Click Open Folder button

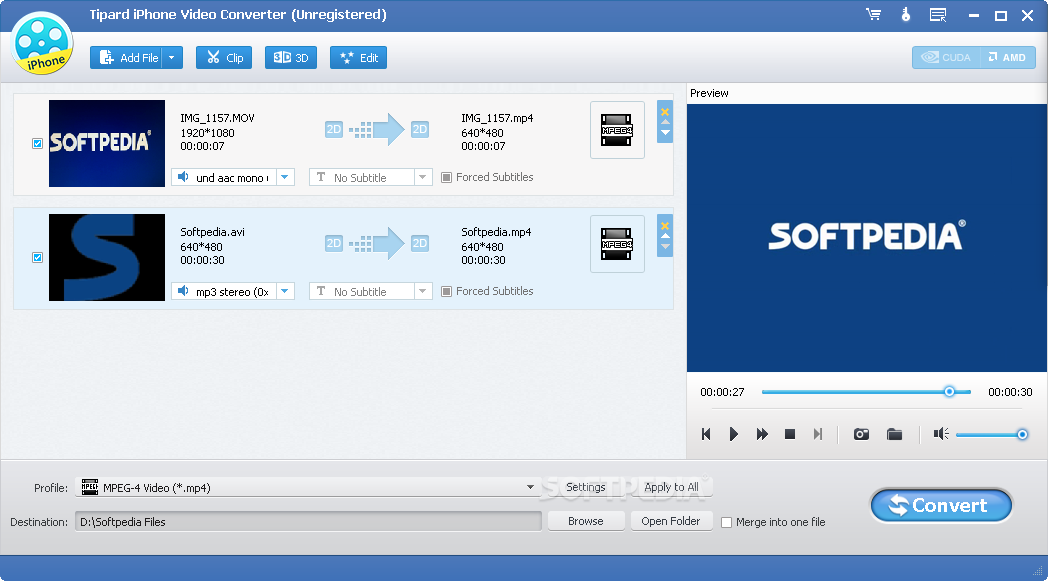click(671, 521)
